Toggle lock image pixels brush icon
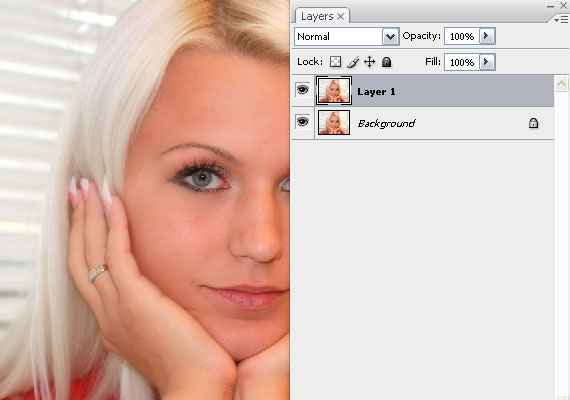The image size is (570, 400). pyautogui.click(x=353, y=62)
